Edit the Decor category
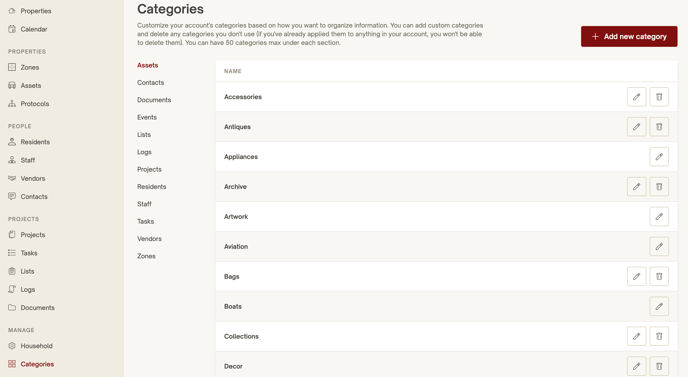The height and width of the screenshot is (377, 688). 636,366
